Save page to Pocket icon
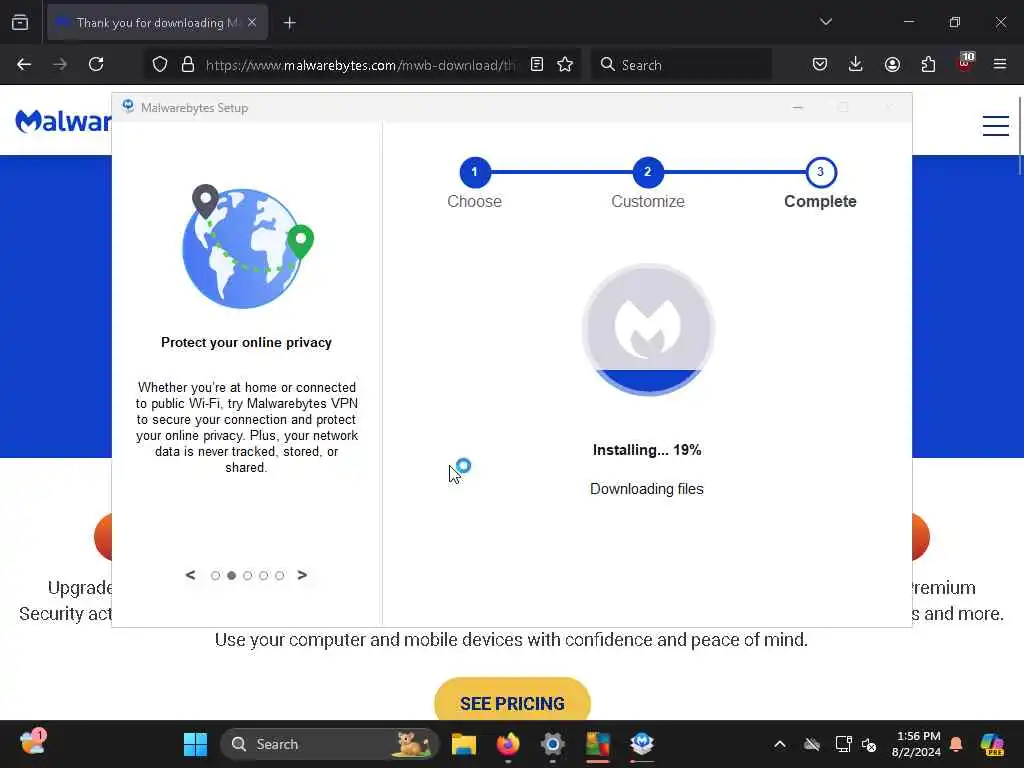The width and height of the screenshot is (1024, 768). (820, 64)
